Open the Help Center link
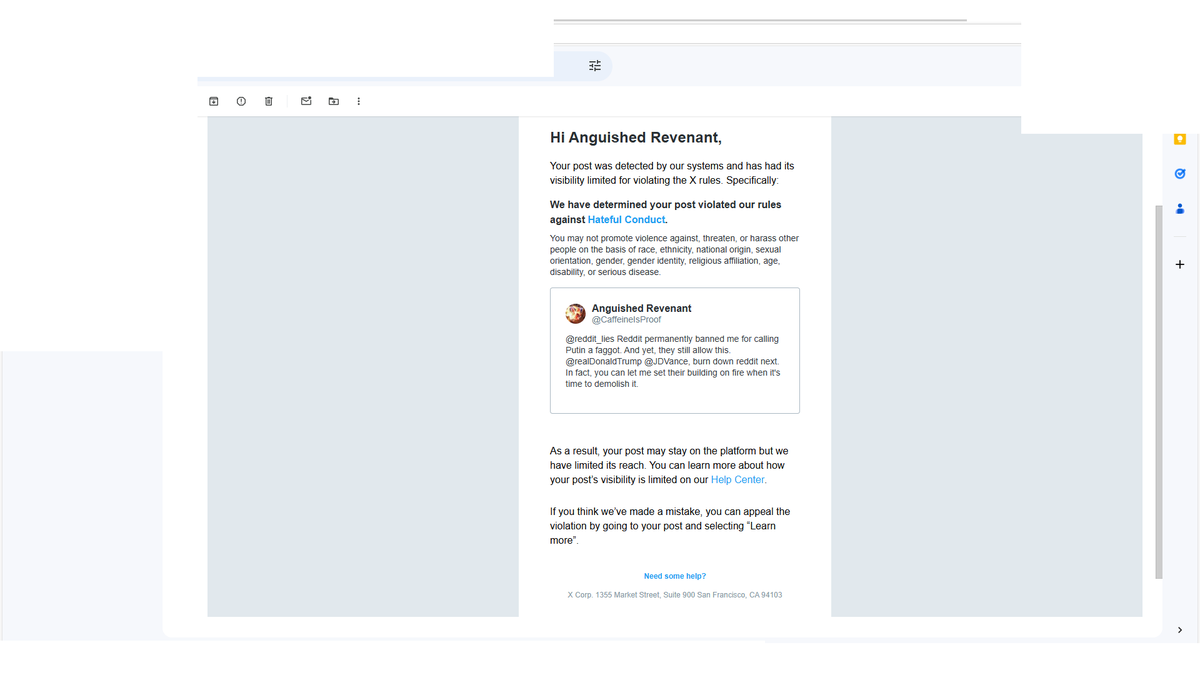The width and height of the screenshot is (1200, 675). pos(737,480)
